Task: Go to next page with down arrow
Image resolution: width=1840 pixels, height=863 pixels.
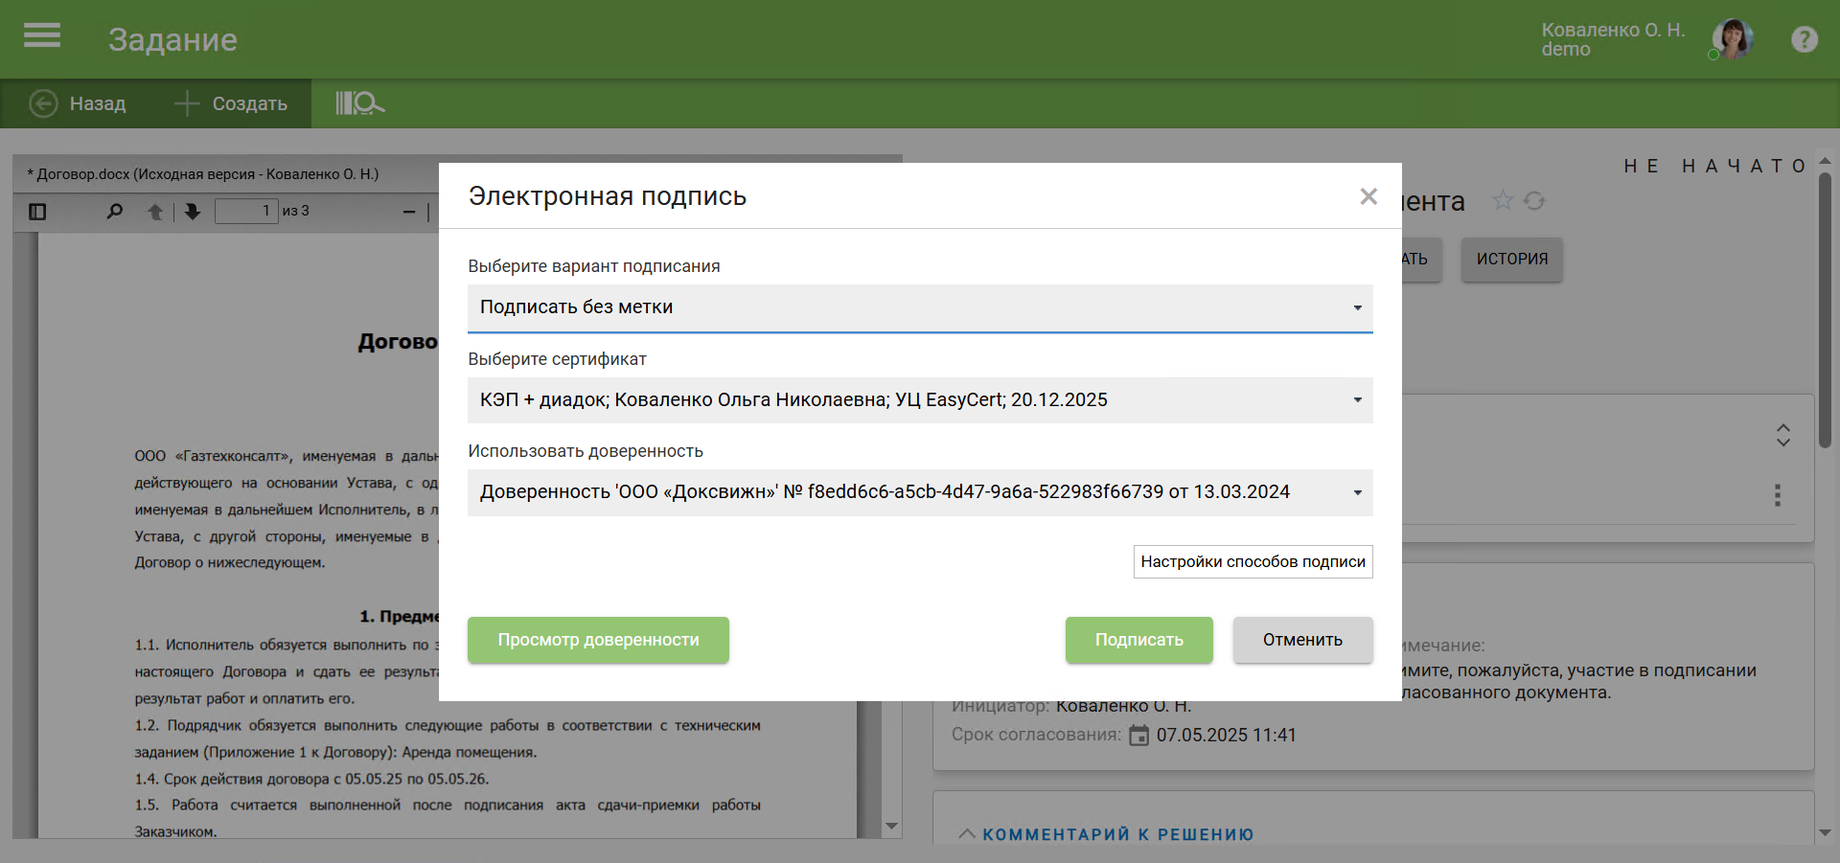Action: [x=192, y=211]
